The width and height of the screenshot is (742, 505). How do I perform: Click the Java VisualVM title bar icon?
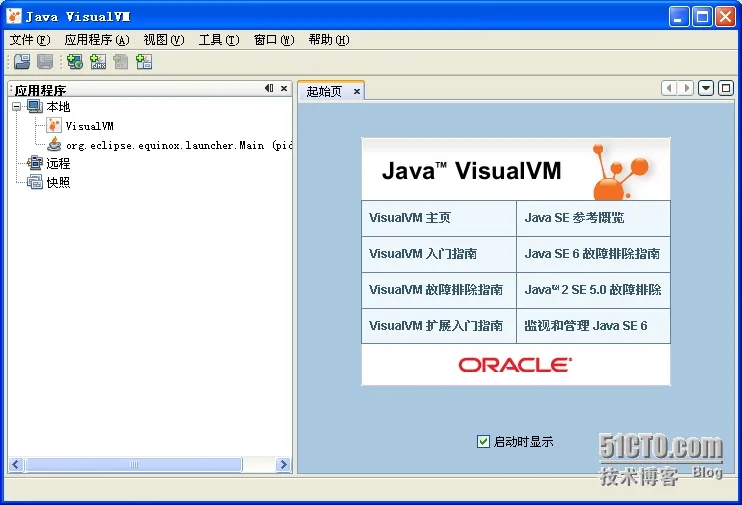(14, 17)
